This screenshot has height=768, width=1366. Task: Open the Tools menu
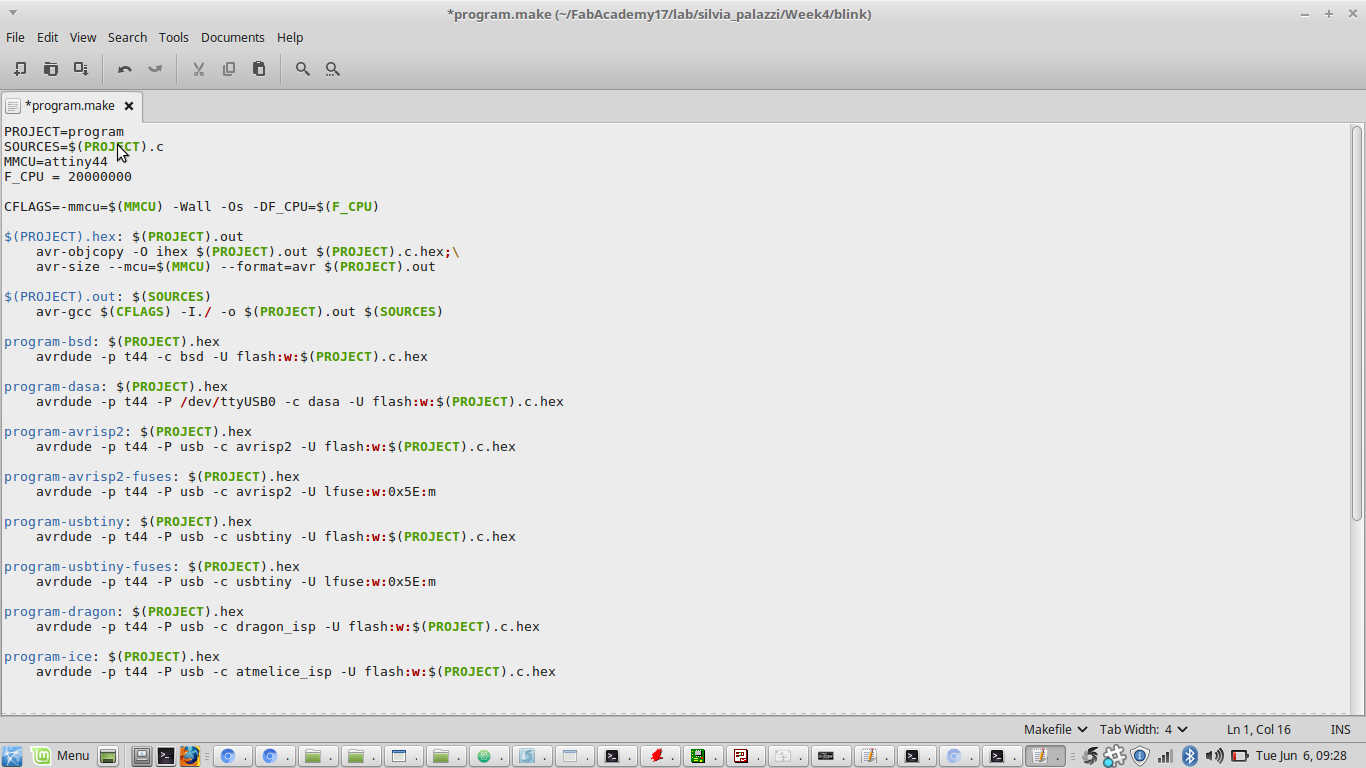point(173,37)
